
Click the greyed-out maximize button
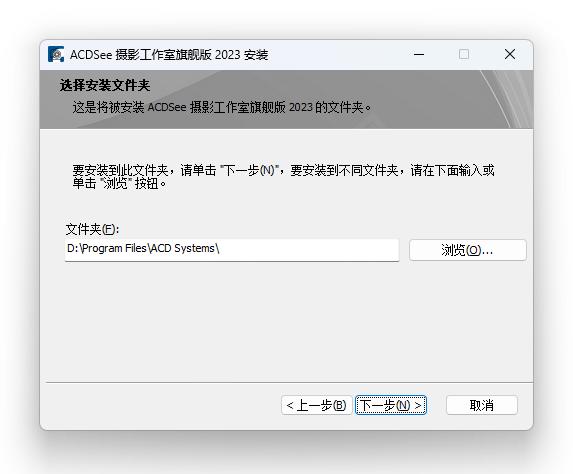point(464,54)
